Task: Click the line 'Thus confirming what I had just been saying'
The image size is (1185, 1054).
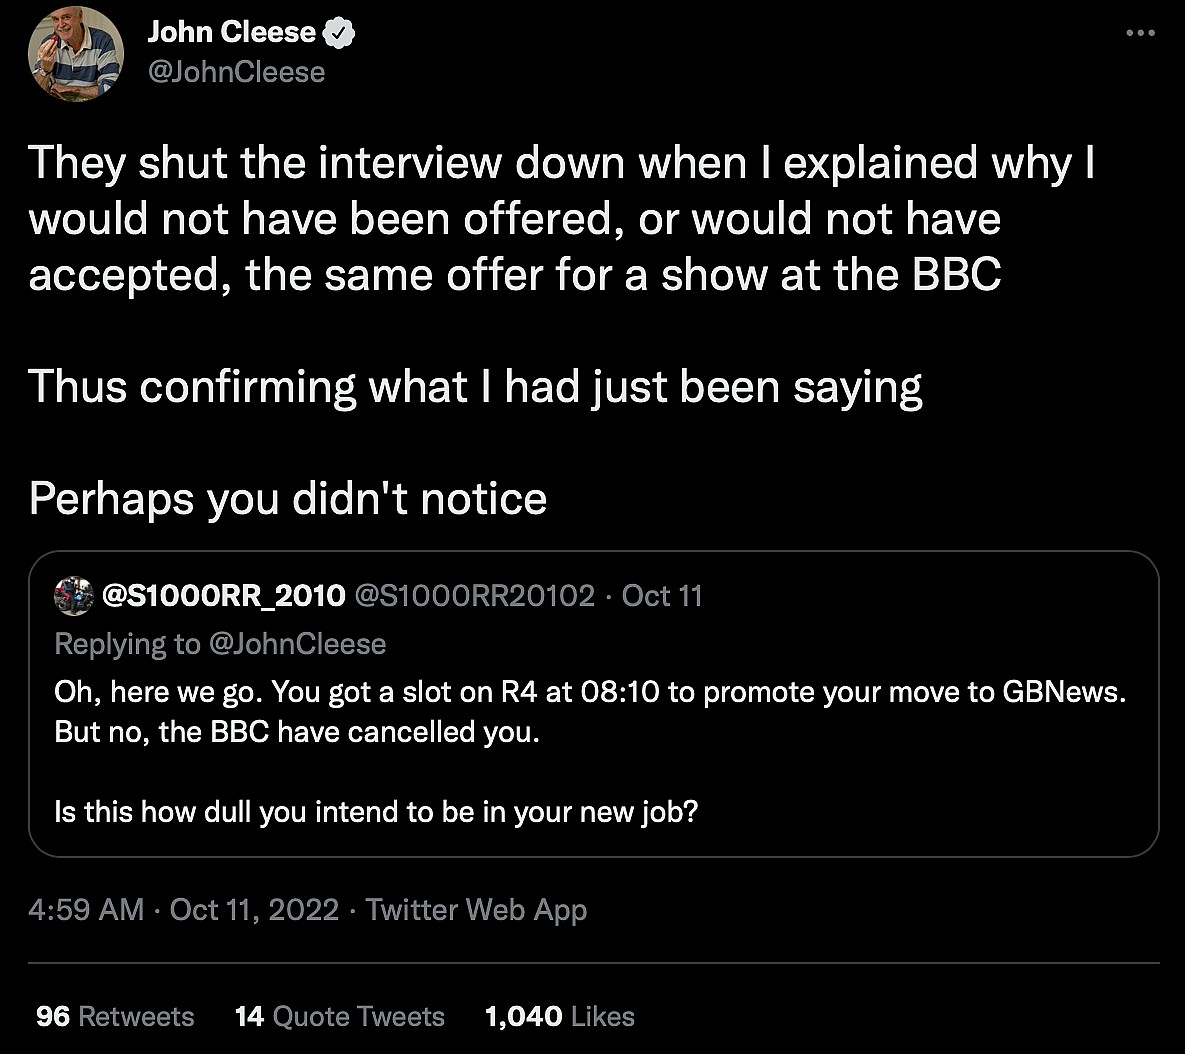Action: click(x=475, y=387)
